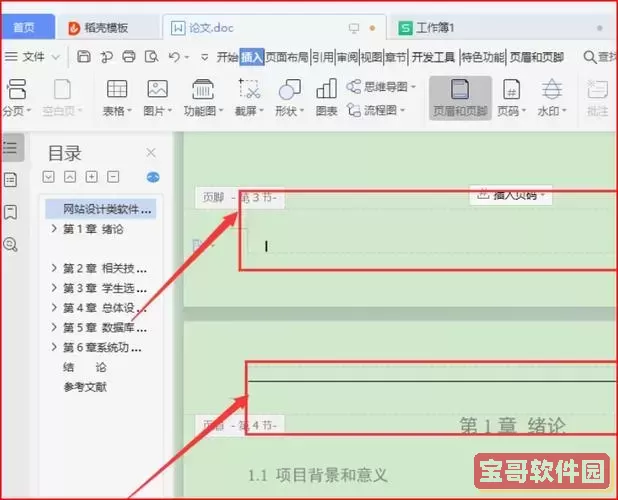The image size is (618, 500).
Task: Expand 第1章 绪论 in outline
Action: click(54, 229)
